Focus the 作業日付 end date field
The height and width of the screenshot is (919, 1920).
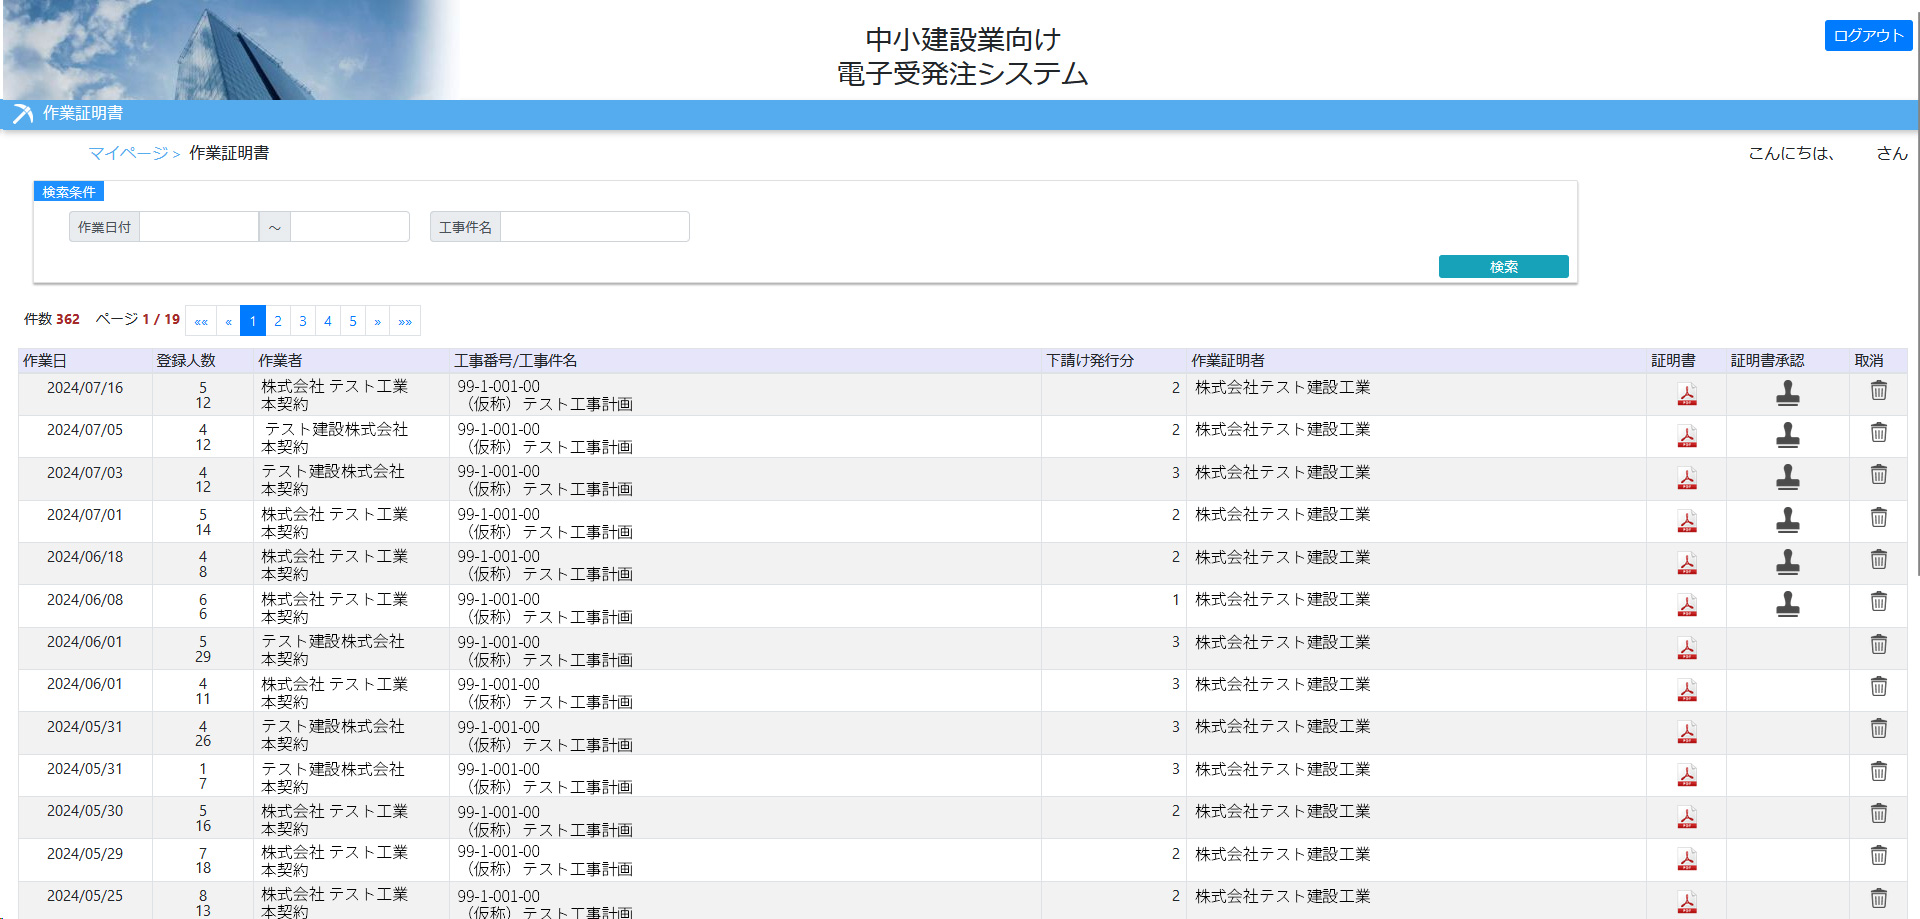tap(350, 227)
